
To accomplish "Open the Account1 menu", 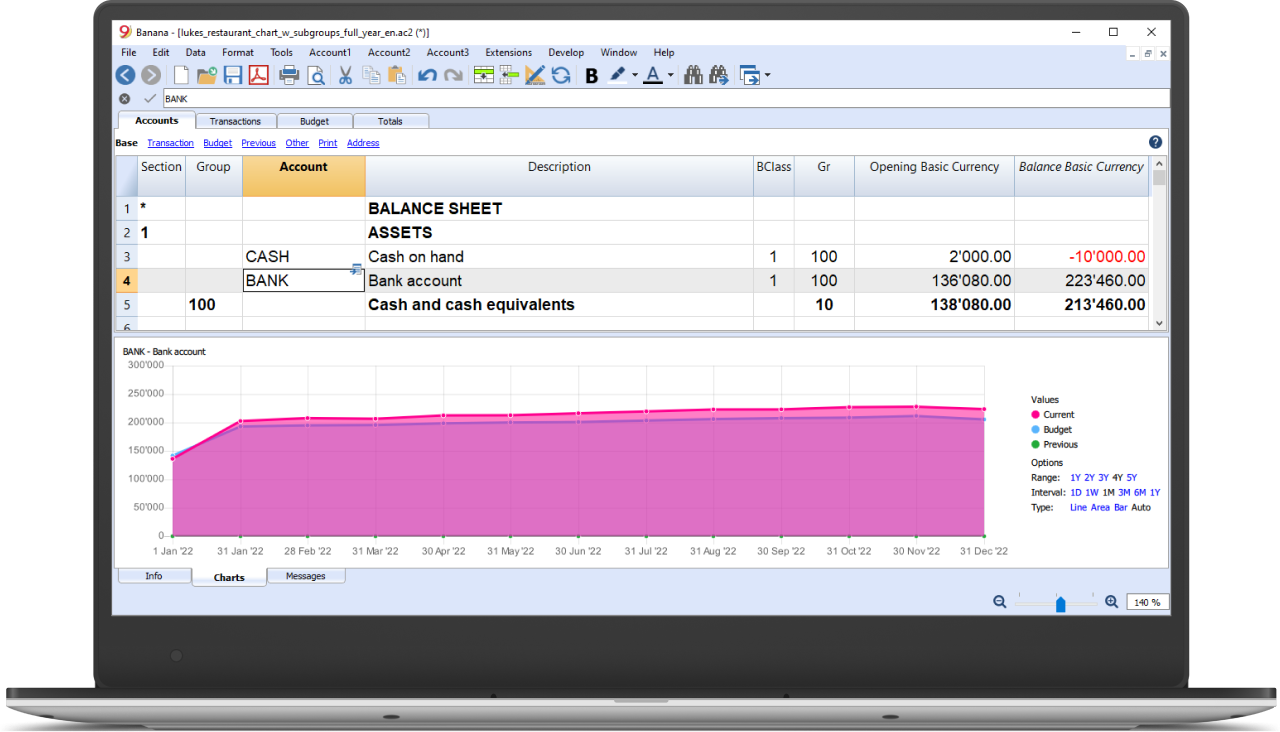I will [x=330, y=52].
